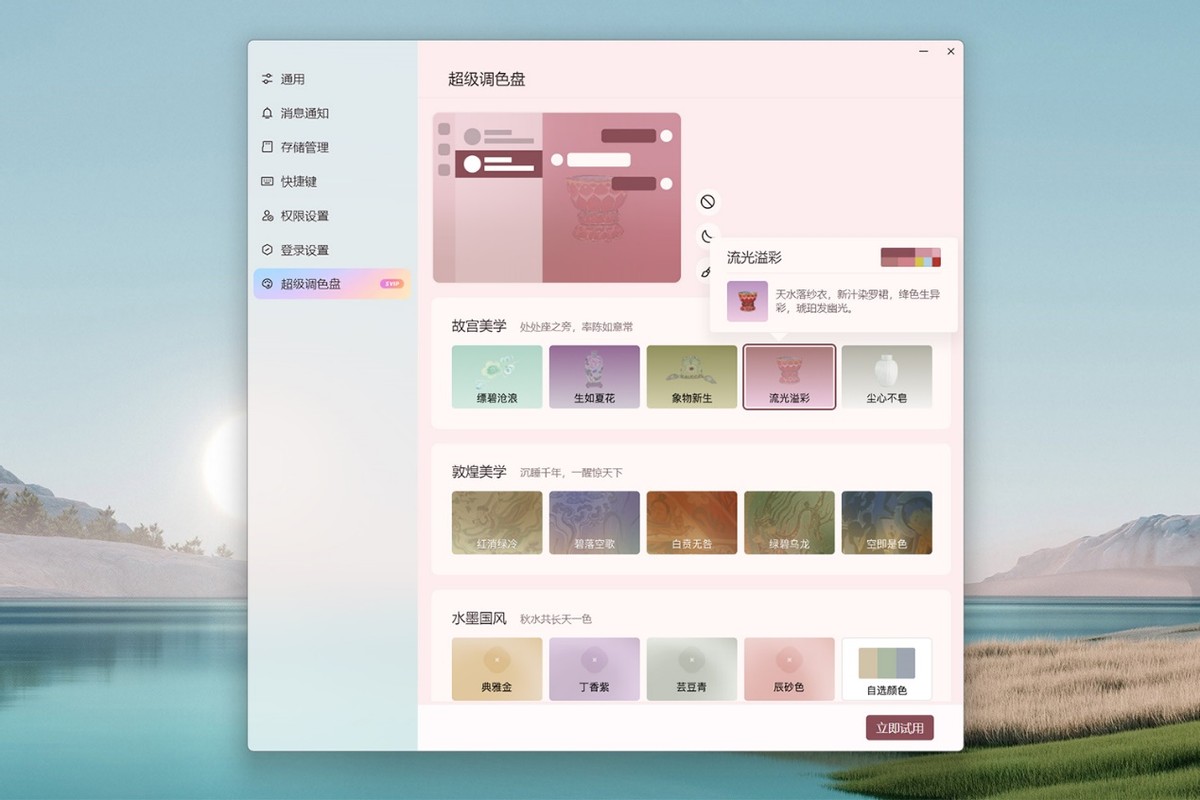This screenshot has height=800, width=1200.
Task: Click the 超级调色盘 palette icon in sidebar
Action: tap(269, 284)
